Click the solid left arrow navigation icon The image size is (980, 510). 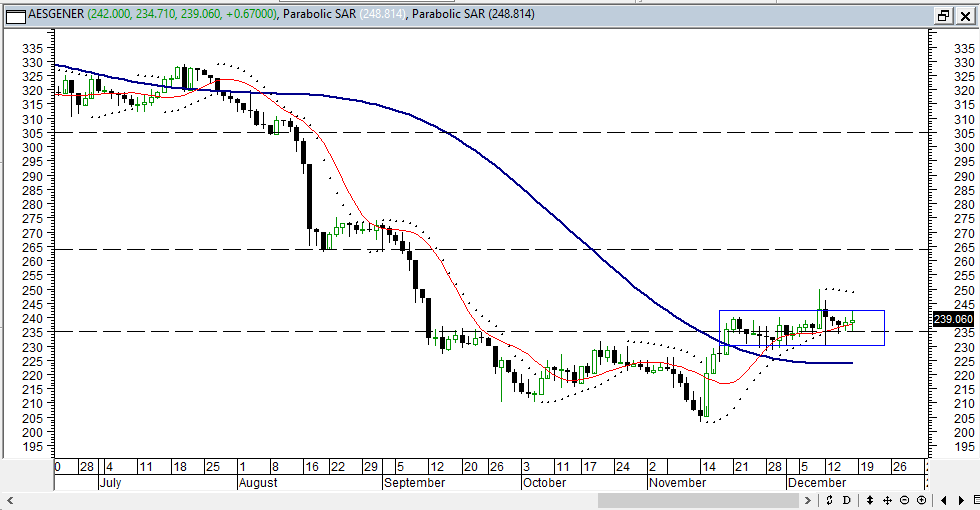[x=944, y=500]
